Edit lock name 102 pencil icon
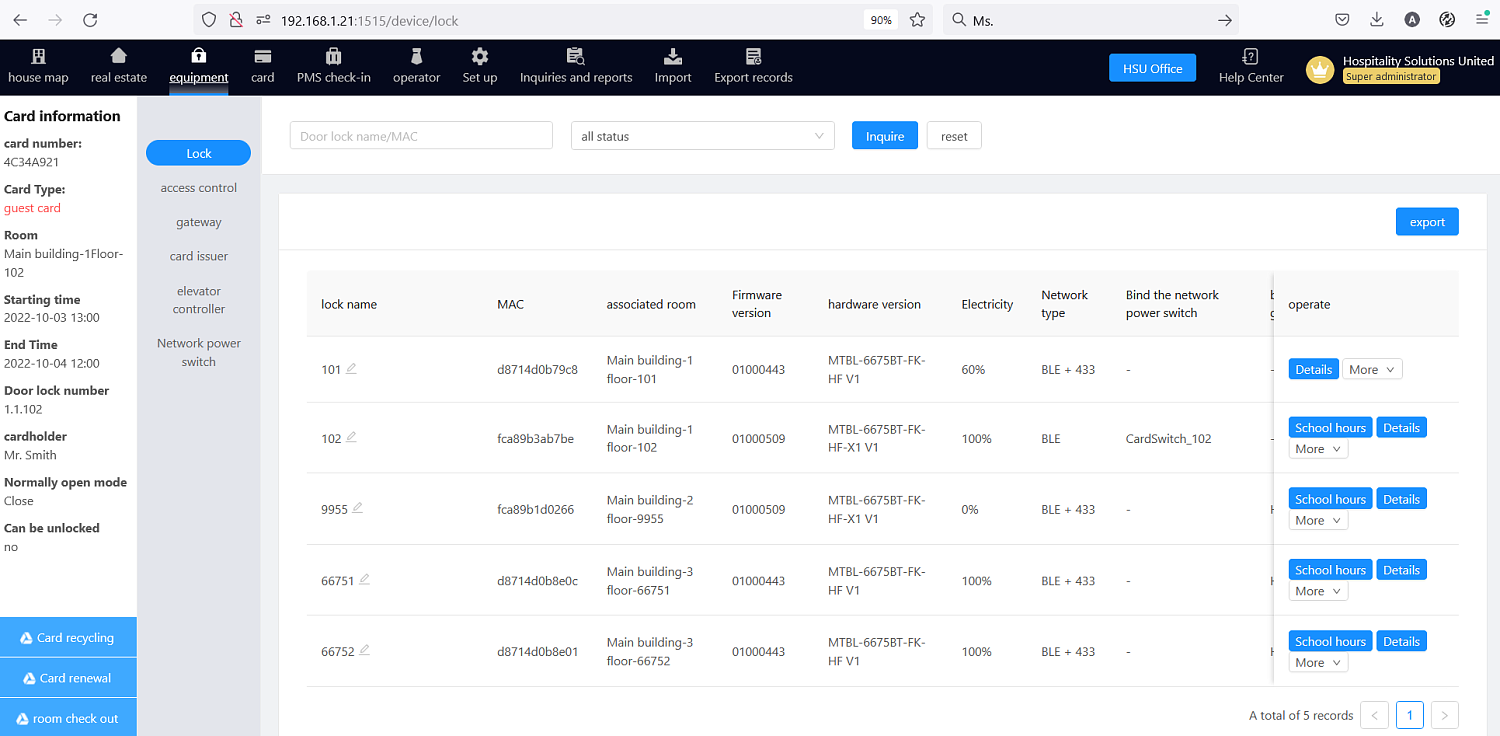The image size is (1500, 736). 351,437
